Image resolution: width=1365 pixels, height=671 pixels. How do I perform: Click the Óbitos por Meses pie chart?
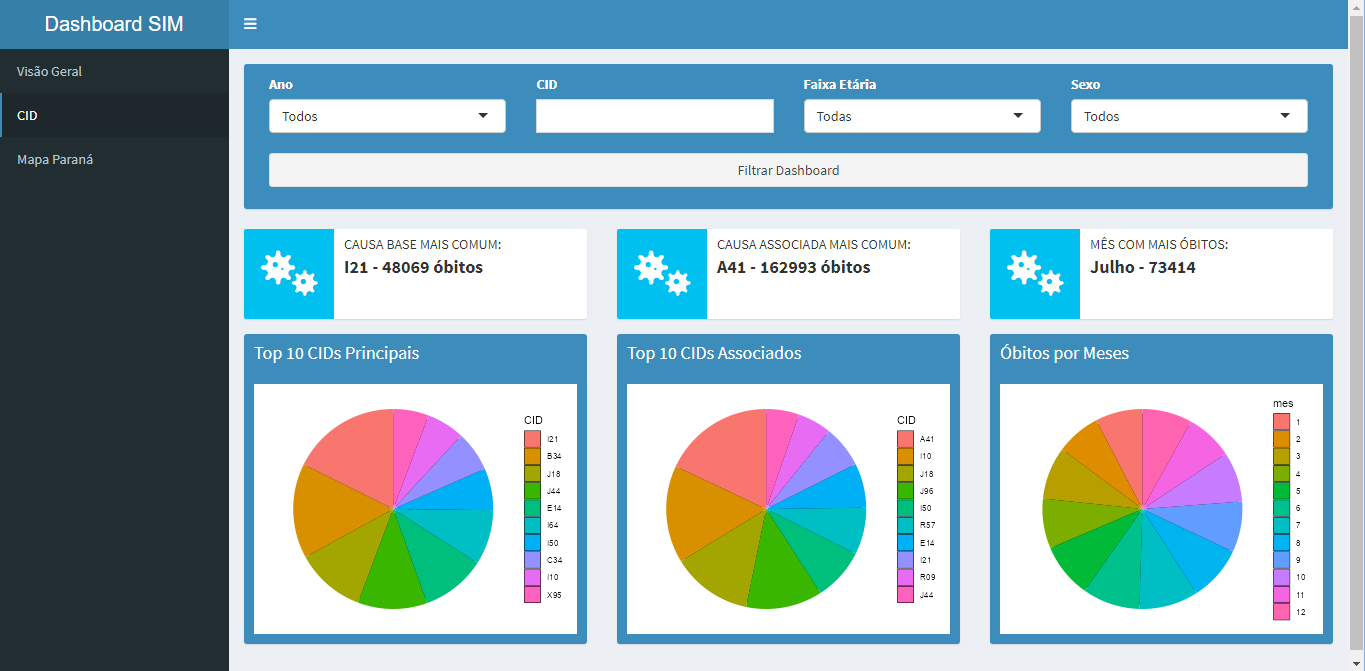1141,509
